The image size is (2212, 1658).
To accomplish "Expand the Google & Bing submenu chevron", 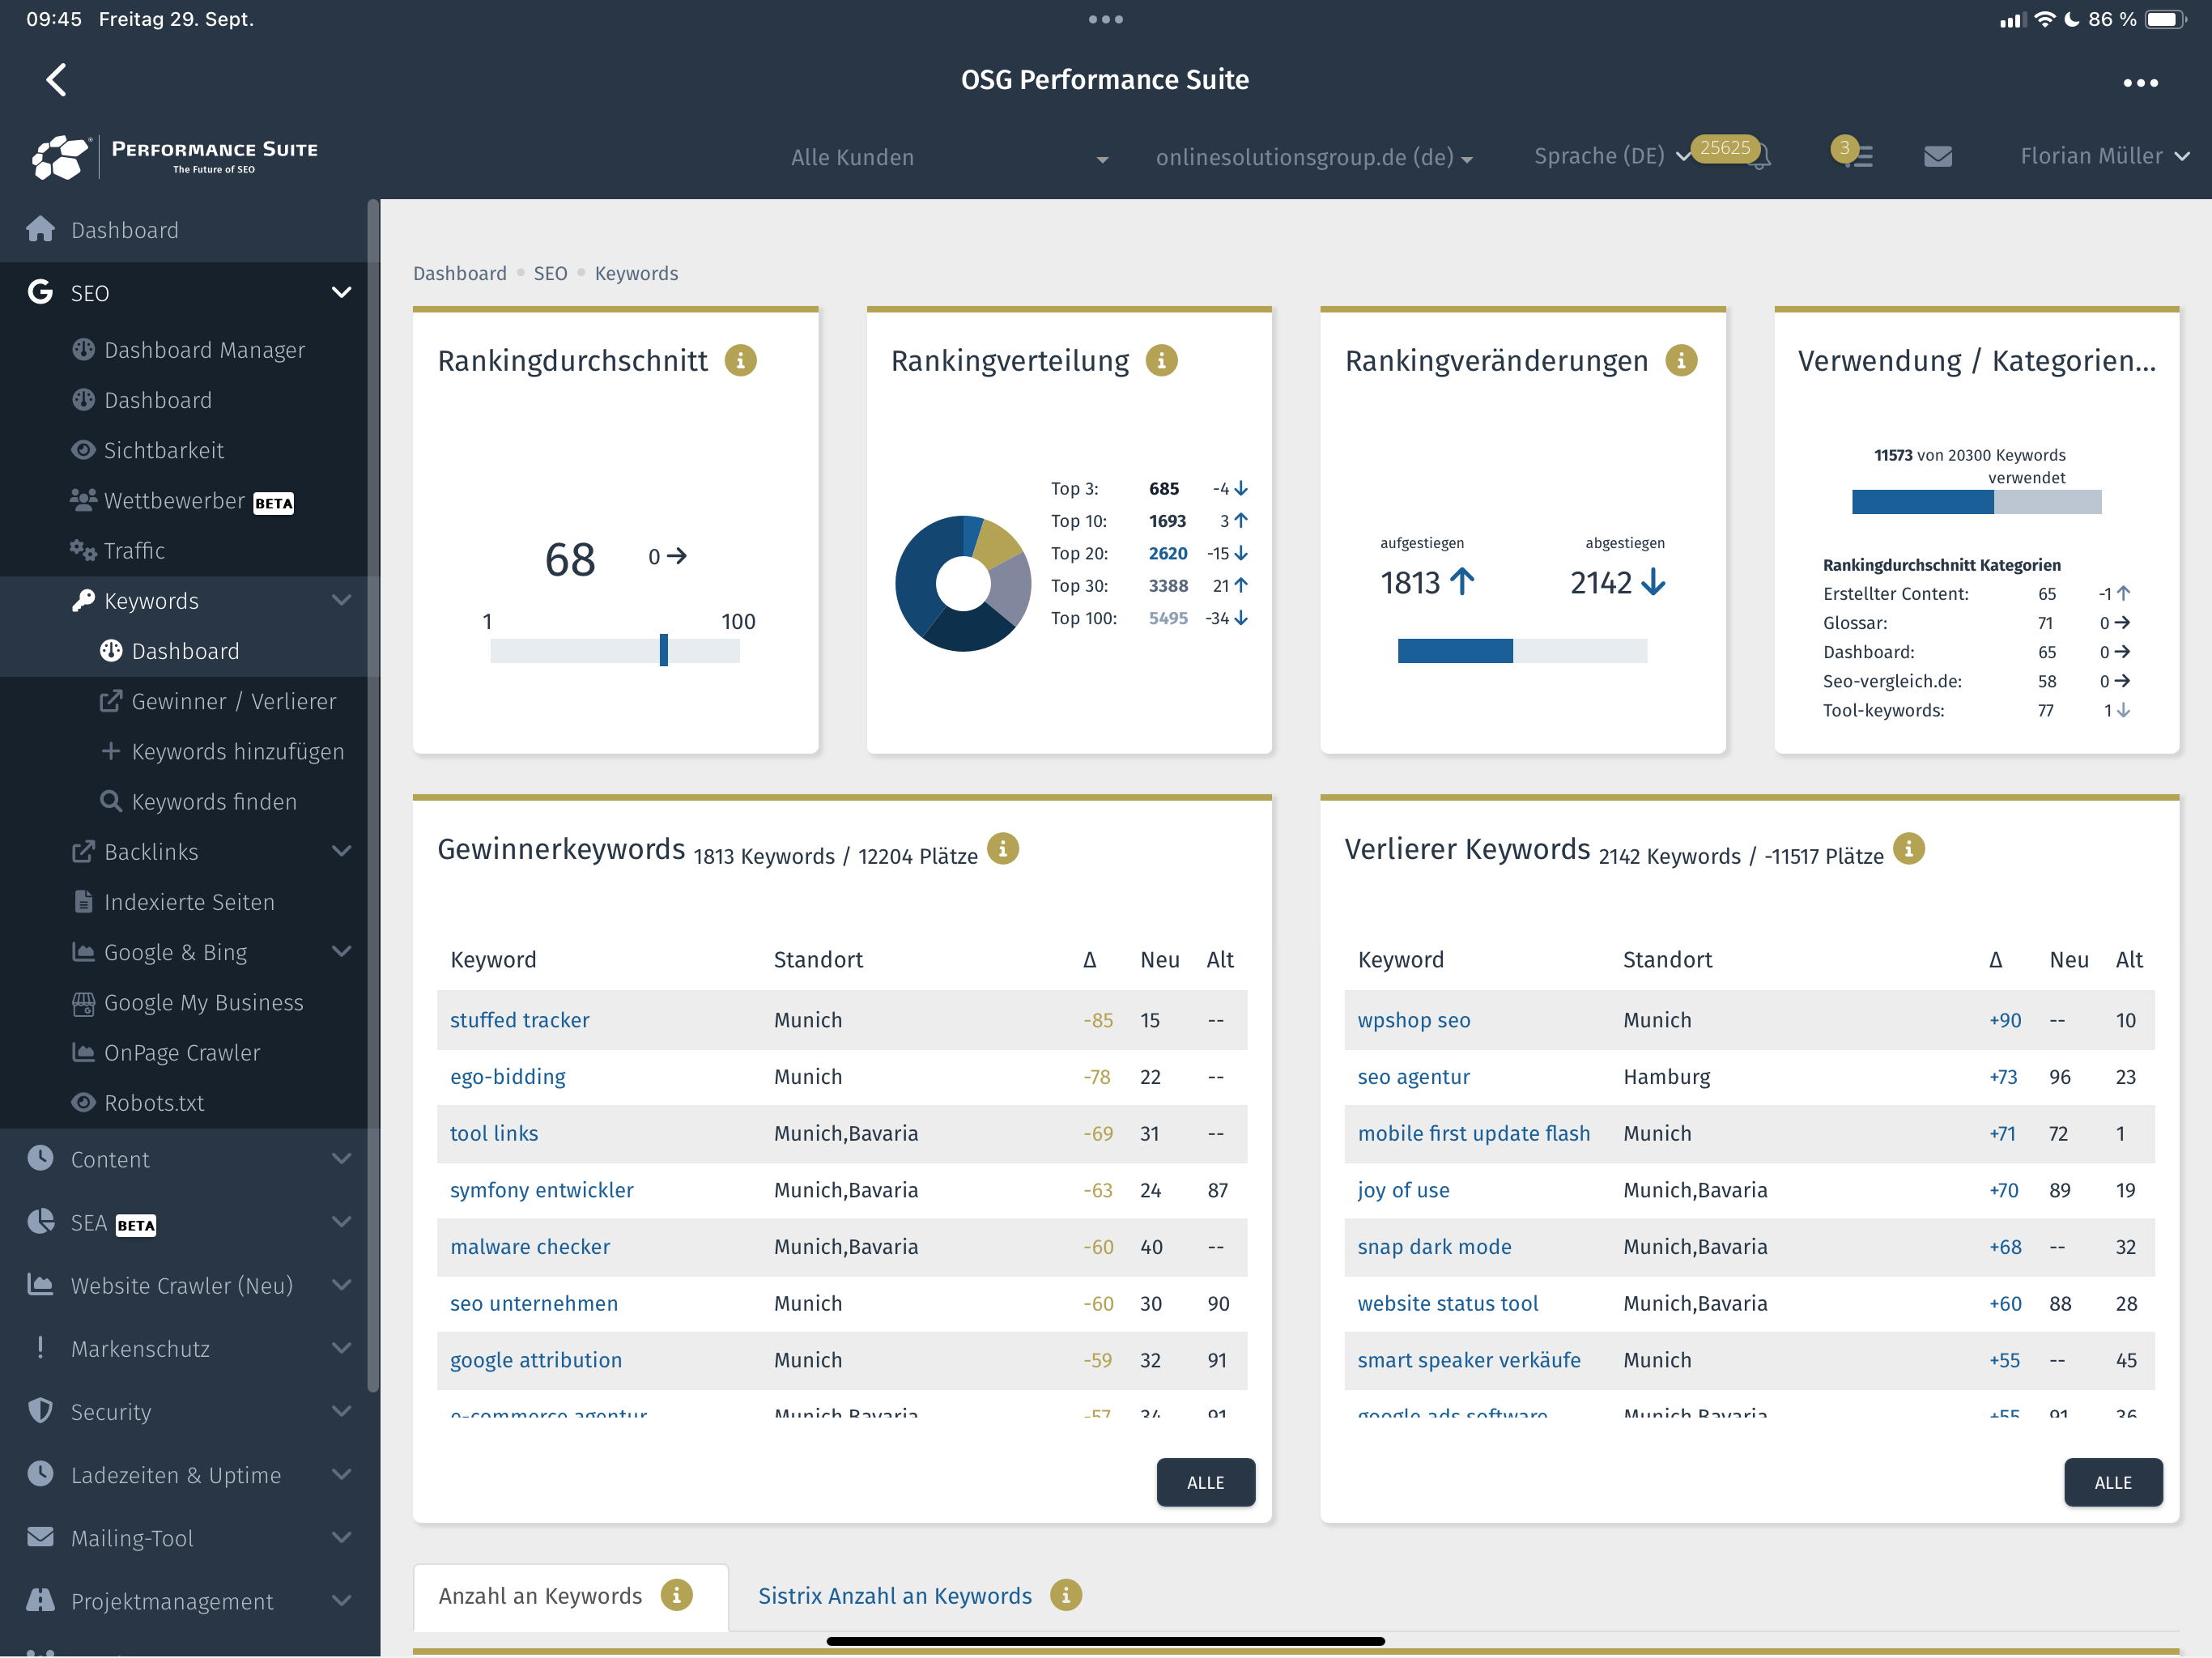I will [x=341, y=951].
